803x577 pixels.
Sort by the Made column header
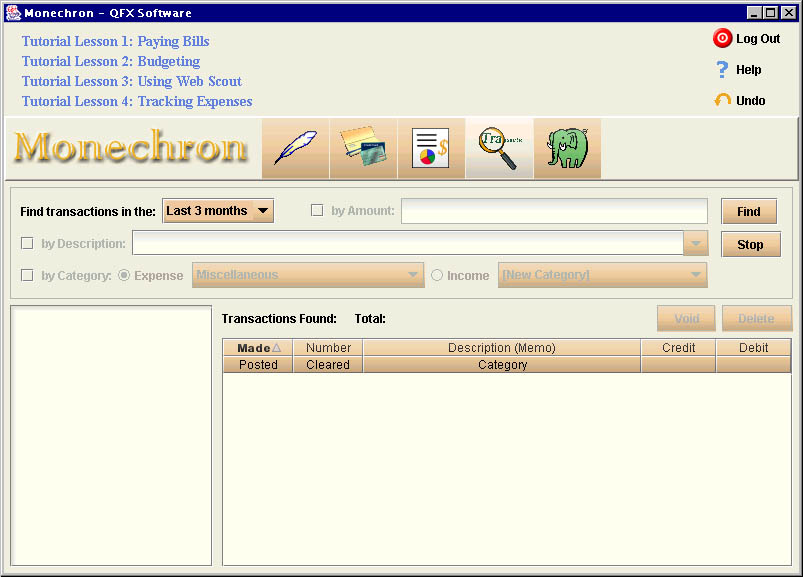click(x=258, y=348)
